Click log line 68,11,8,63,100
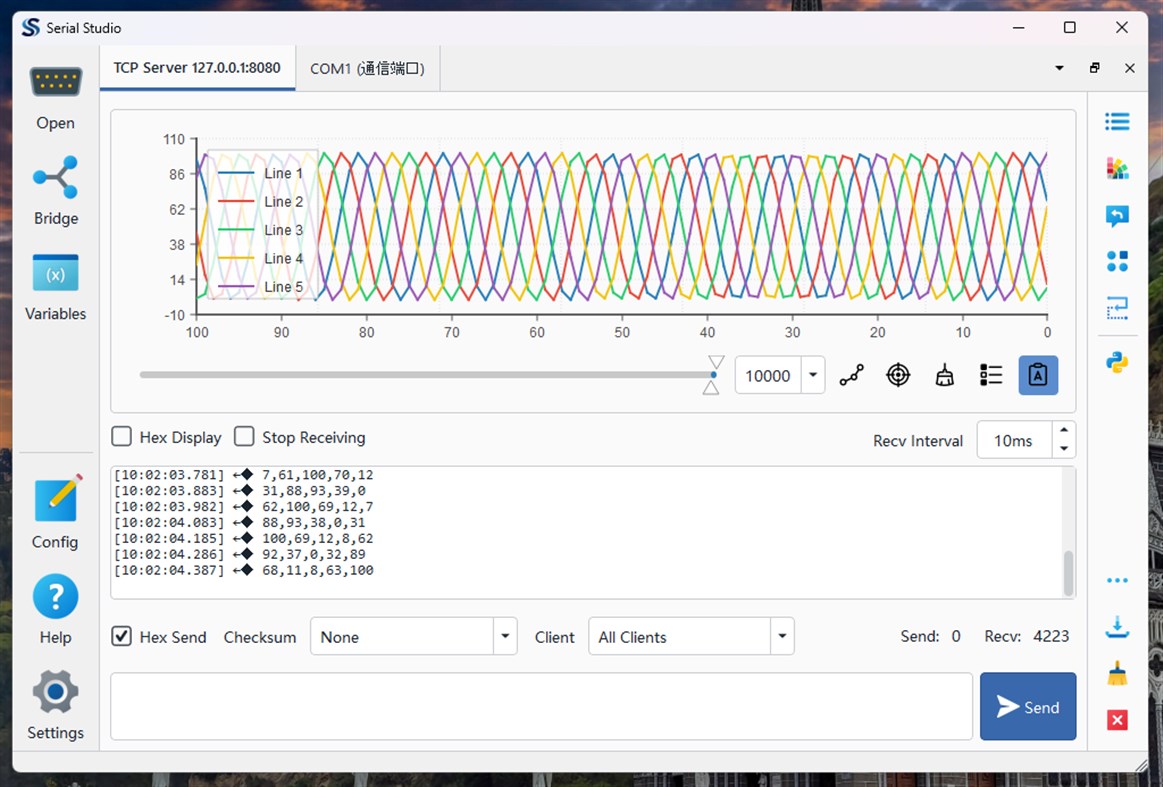 tap(243, 570)
